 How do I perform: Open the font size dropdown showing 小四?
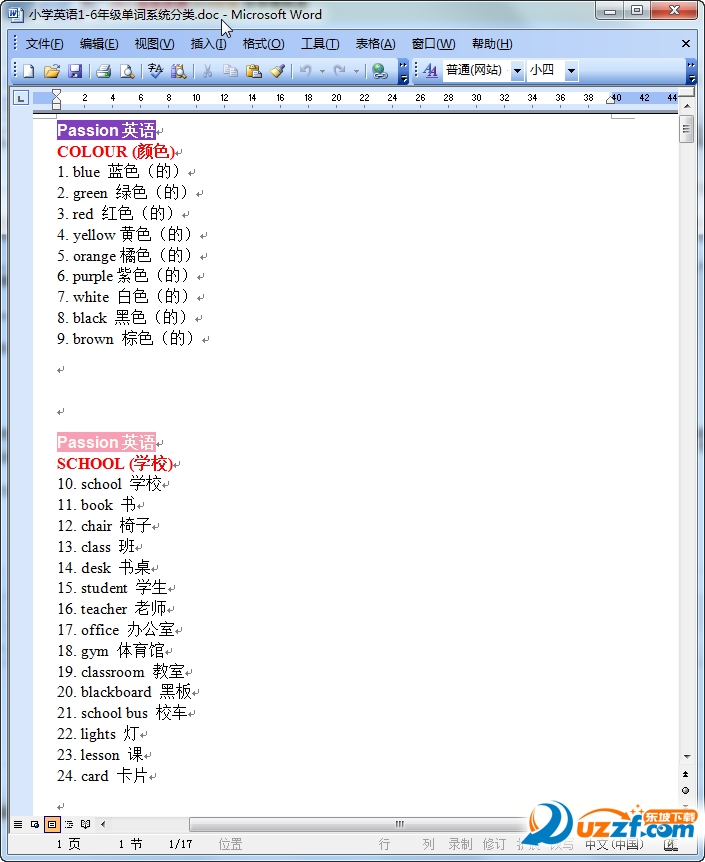pos(571,71)
